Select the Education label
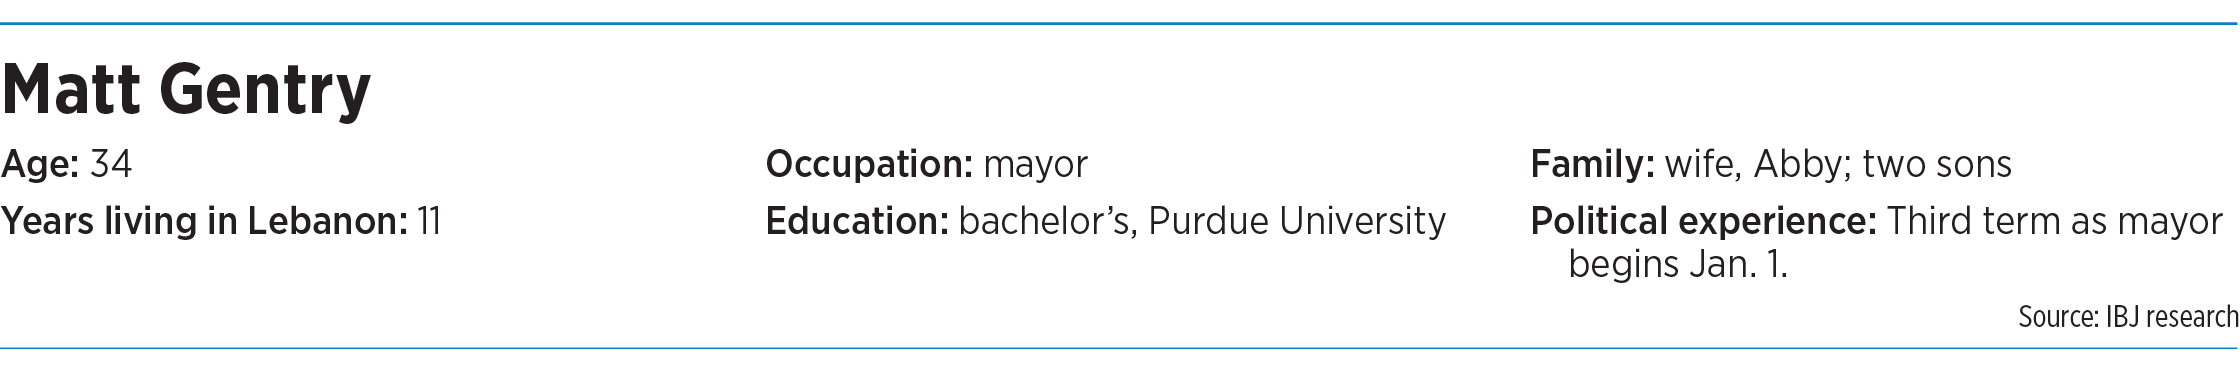2240x377 pixels. click(857, 221)
